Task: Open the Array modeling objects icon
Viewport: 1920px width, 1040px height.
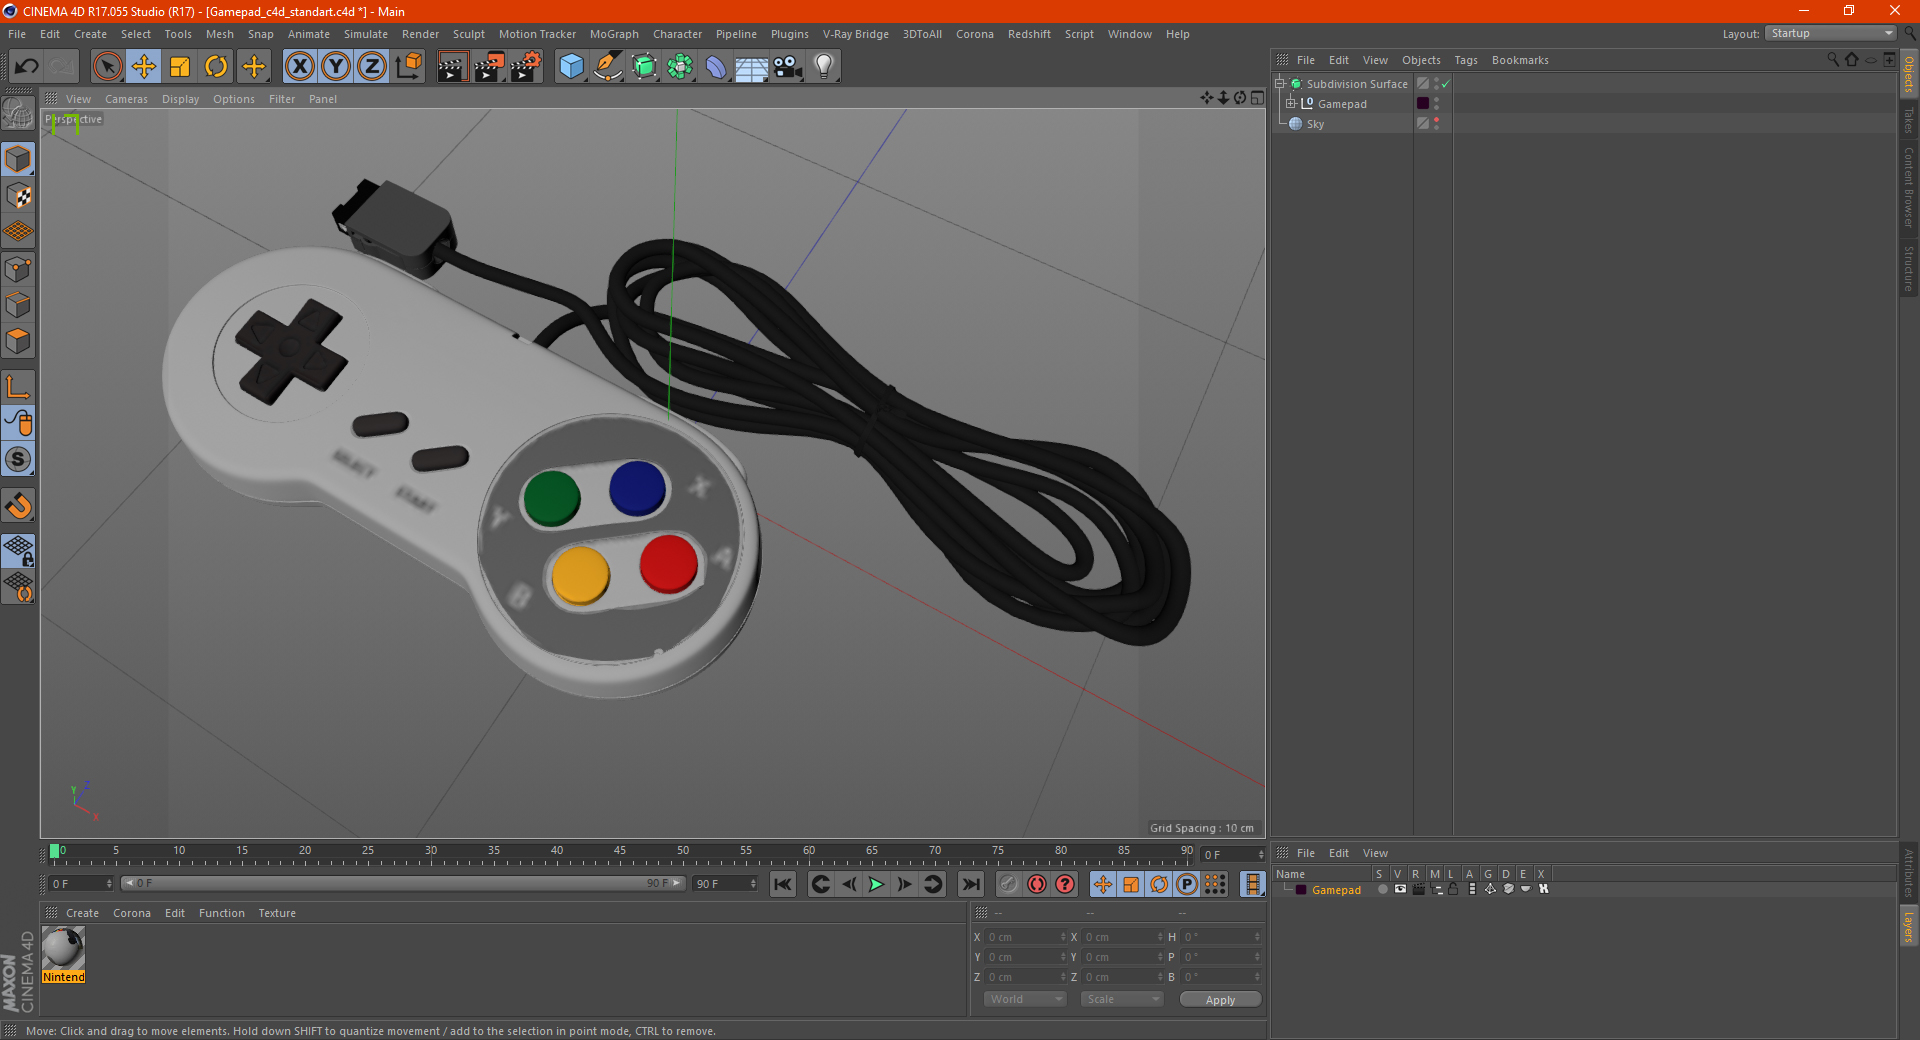Action: point(680,67)
